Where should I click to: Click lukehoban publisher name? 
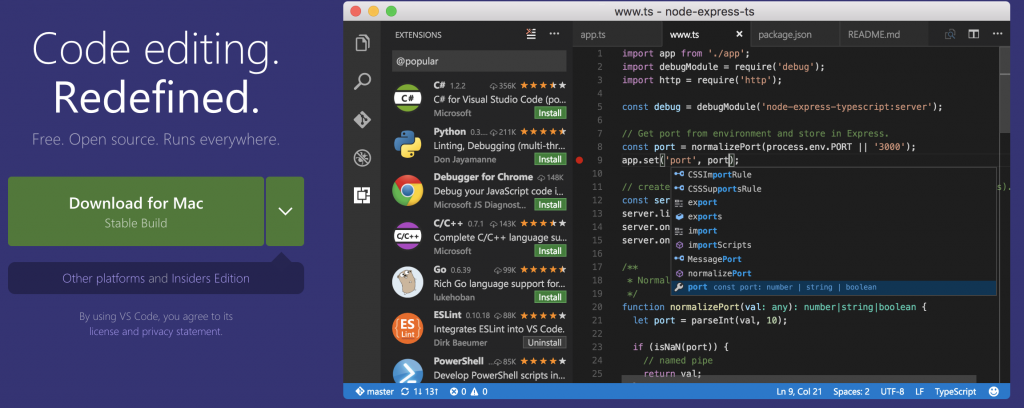pos(454,297)
